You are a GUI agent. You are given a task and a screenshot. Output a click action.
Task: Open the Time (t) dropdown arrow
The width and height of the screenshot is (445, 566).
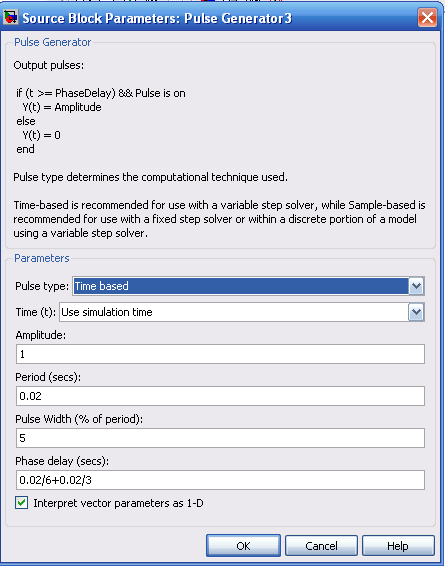coord(416,312)
